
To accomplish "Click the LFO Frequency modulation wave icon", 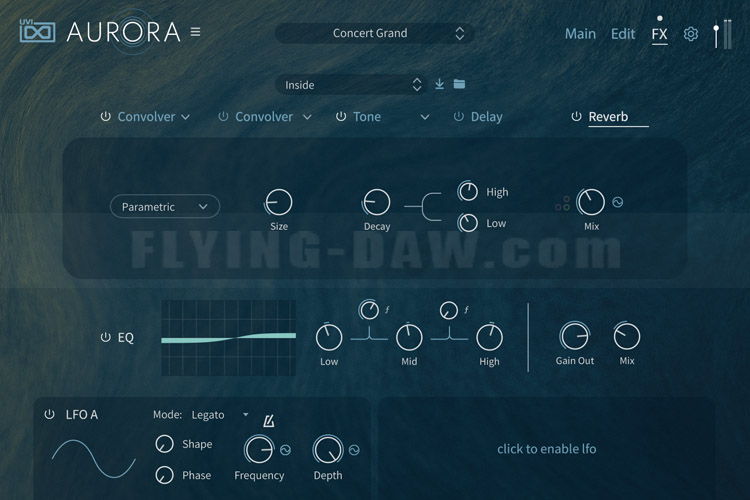I will [286, 450].
